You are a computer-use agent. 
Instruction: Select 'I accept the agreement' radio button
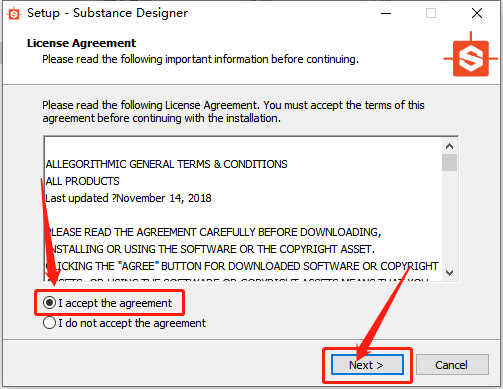pyautogui.click(x=107, y=303)
